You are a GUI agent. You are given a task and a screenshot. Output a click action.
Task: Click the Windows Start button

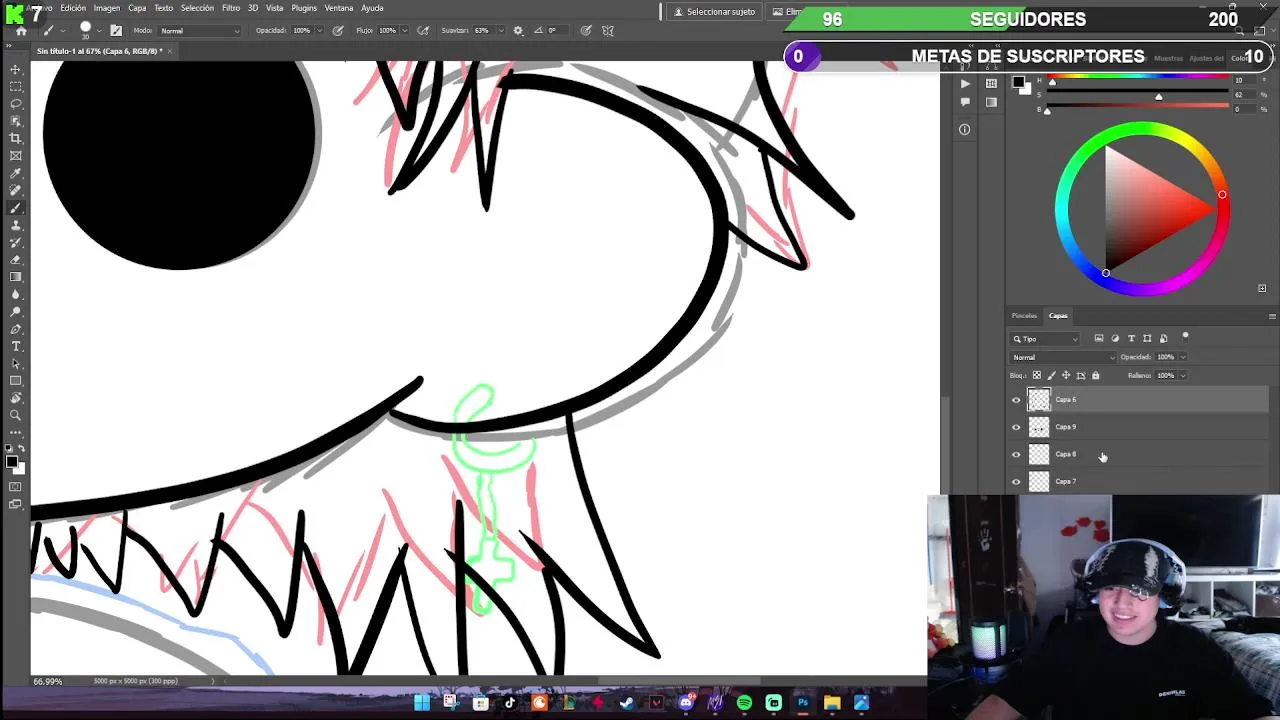[421, 703]
